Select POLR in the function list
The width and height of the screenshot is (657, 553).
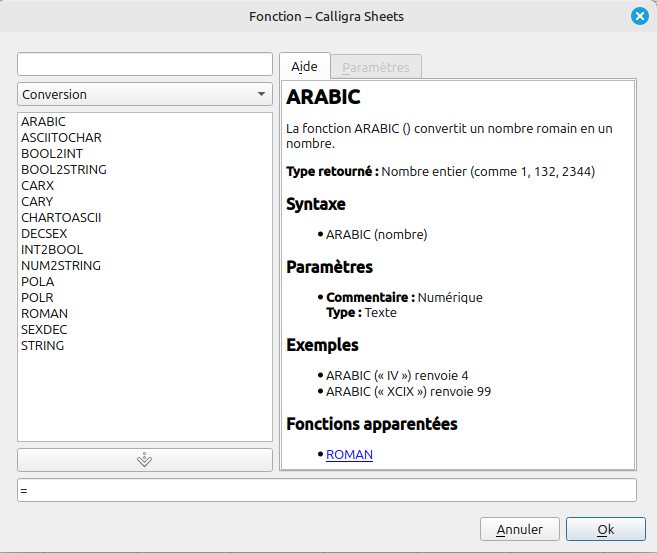(145, 297)
